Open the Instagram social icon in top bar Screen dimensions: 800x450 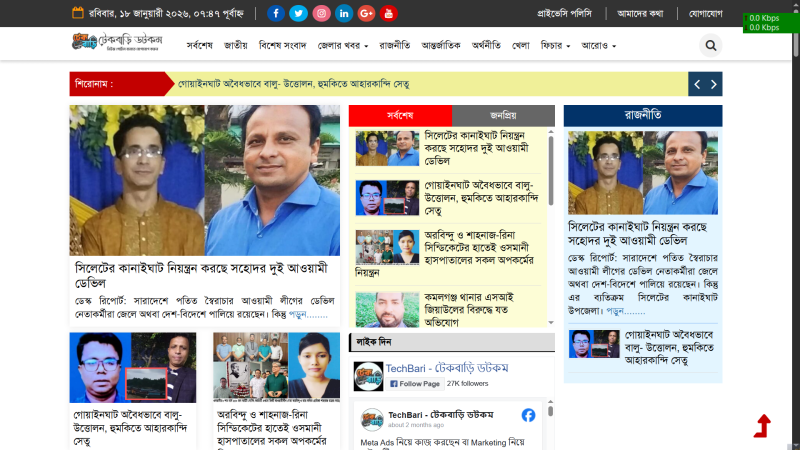[321, 13]
